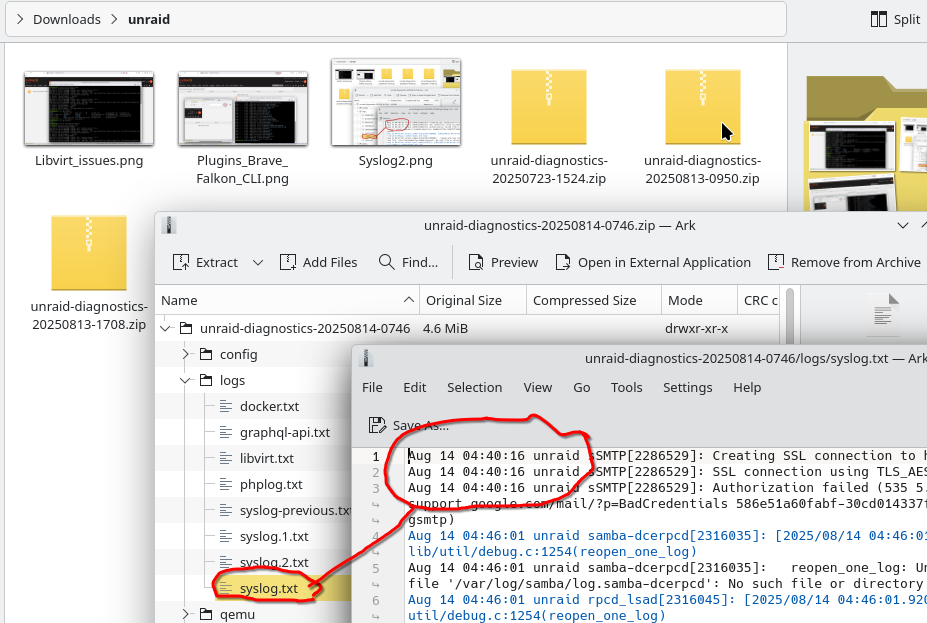The height and width of the screenshot is (623, 927).
Task: Select docker.txt in the archive tree
Action: click(x=269, y=407)
